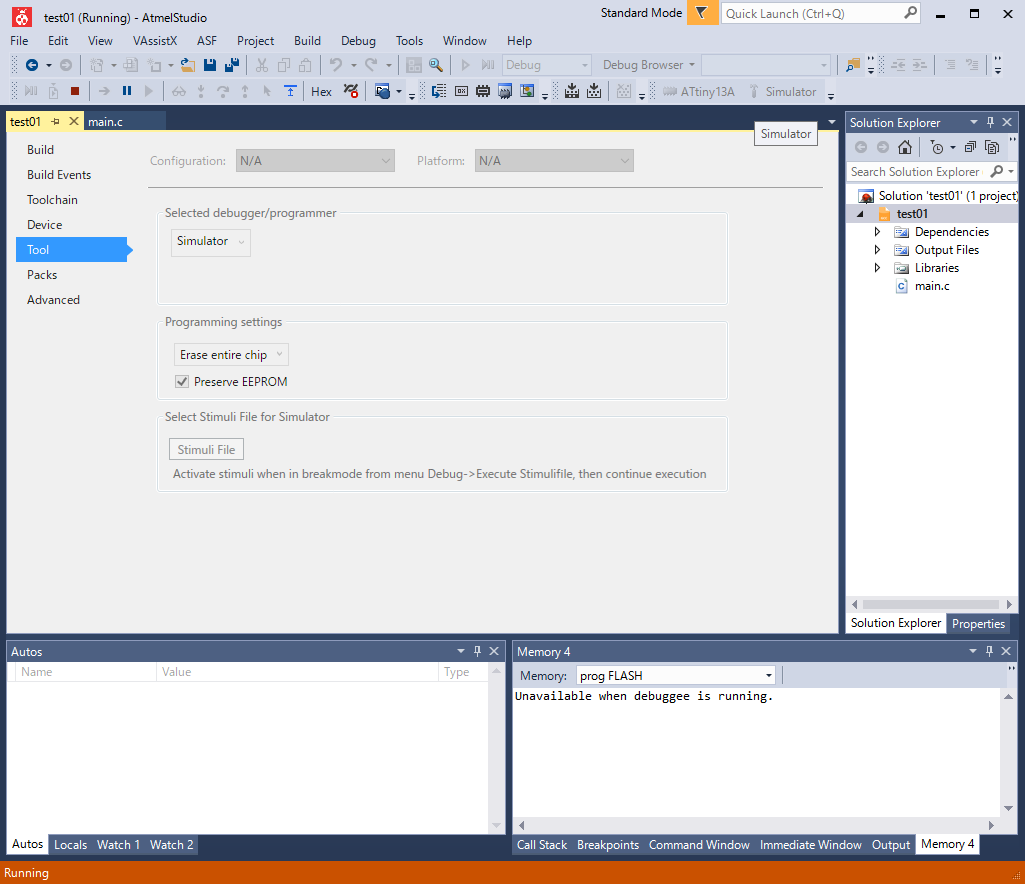The height and width of the screenshot is (884, 1025).
Task: Switch to the Breakpoints tab
Action: (x=608, y=844)
